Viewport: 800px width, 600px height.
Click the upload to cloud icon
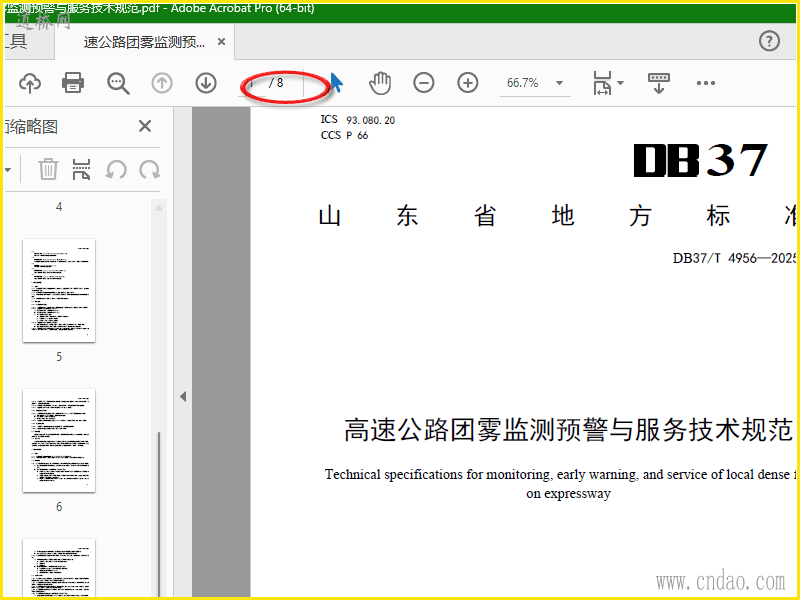coord(30,83)
